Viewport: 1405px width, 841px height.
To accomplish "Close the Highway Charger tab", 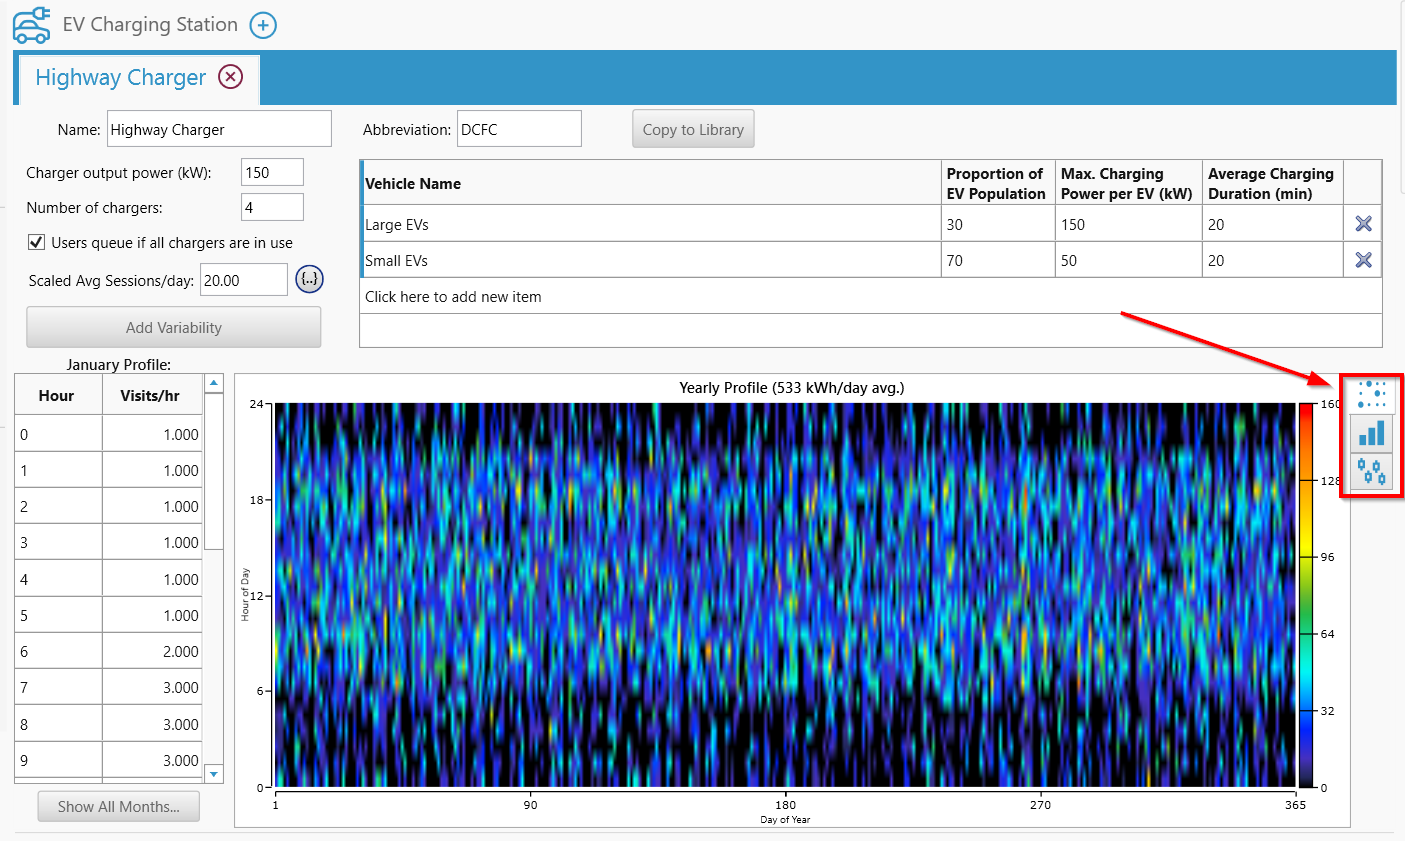I will pos(228,77).
